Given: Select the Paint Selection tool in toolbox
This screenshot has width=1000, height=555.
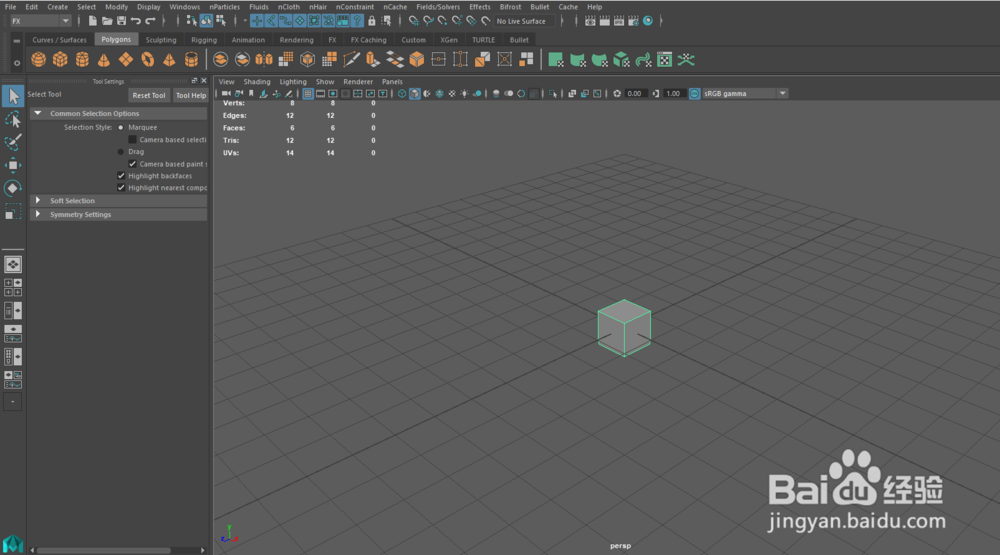Looking at the screenshot, I should click(x=13, y=142).
